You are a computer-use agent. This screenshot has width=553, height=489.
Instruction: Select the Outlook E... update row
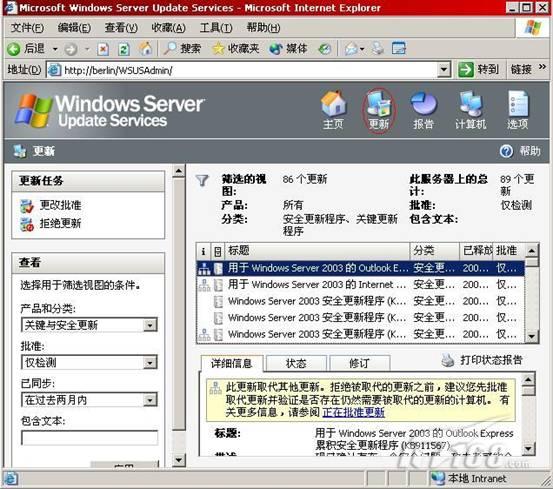click(360, 268)
